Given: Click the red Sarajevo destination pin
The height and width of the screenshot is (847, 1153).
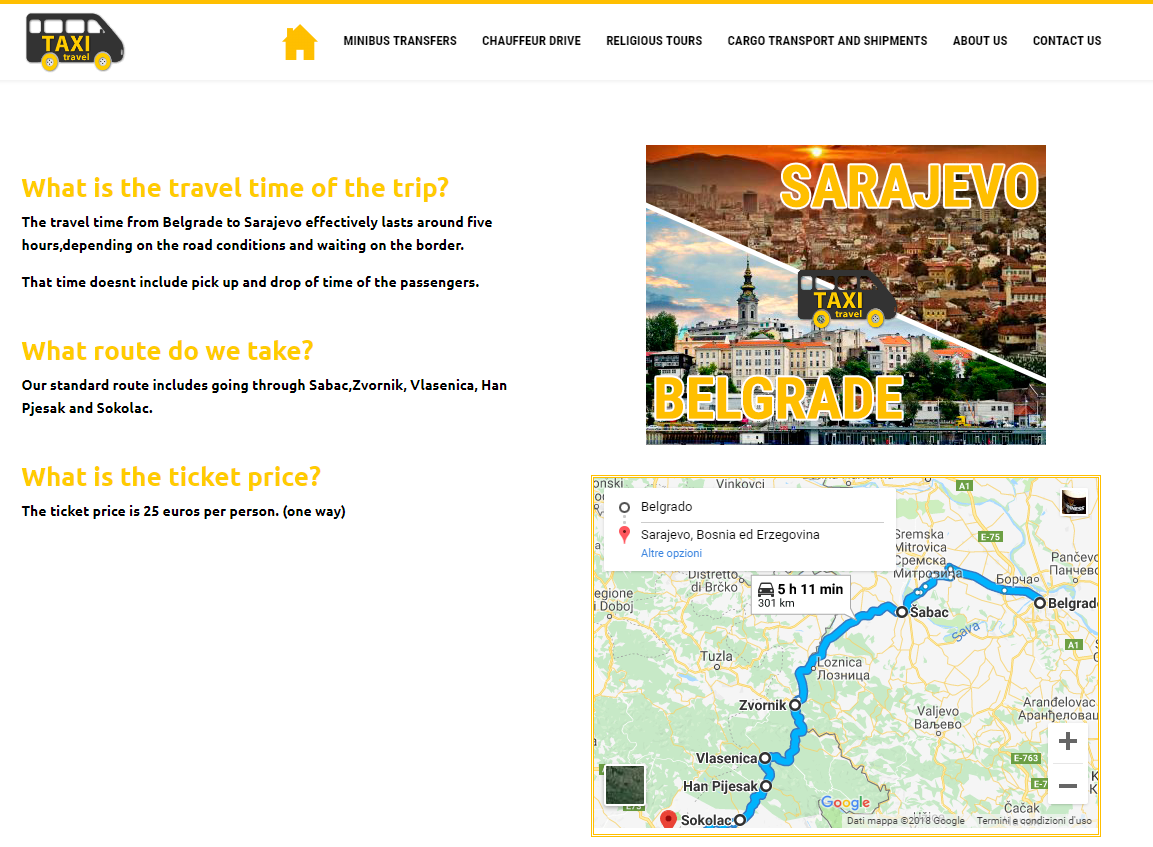Looking at the screenshot, I should point(668,819).
